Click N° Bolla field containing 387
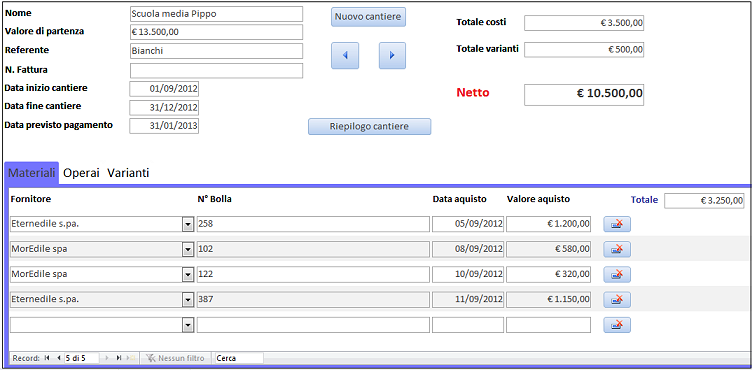Screen dimensions: 752x370 coord(313,299)
